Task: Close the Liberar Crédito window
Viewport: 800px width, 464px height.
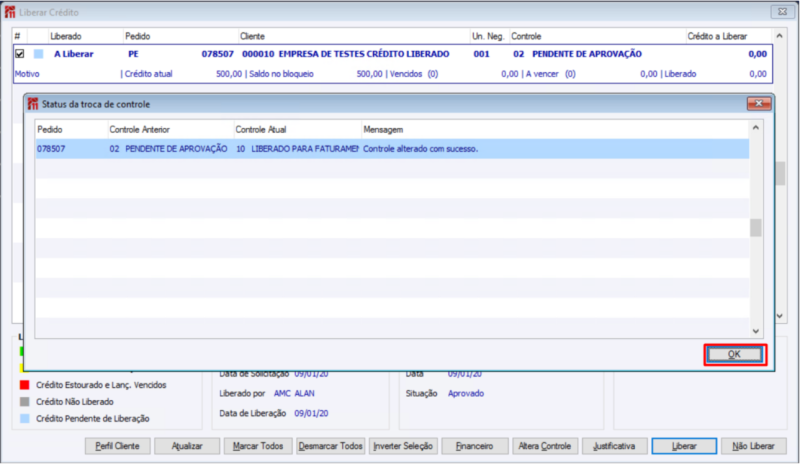Action: point(782,12)
